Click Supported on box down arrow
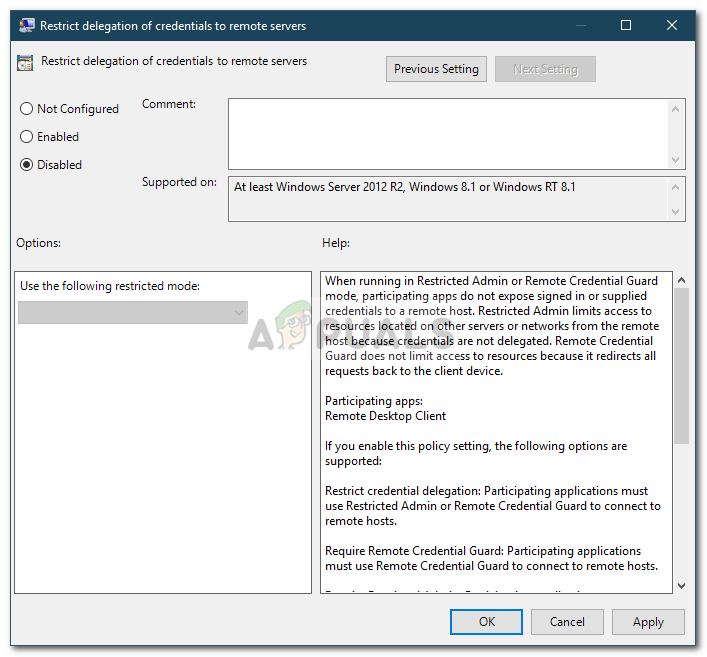Image resolution: width=707 pixels, height=657 pixels. pos(675,211)
